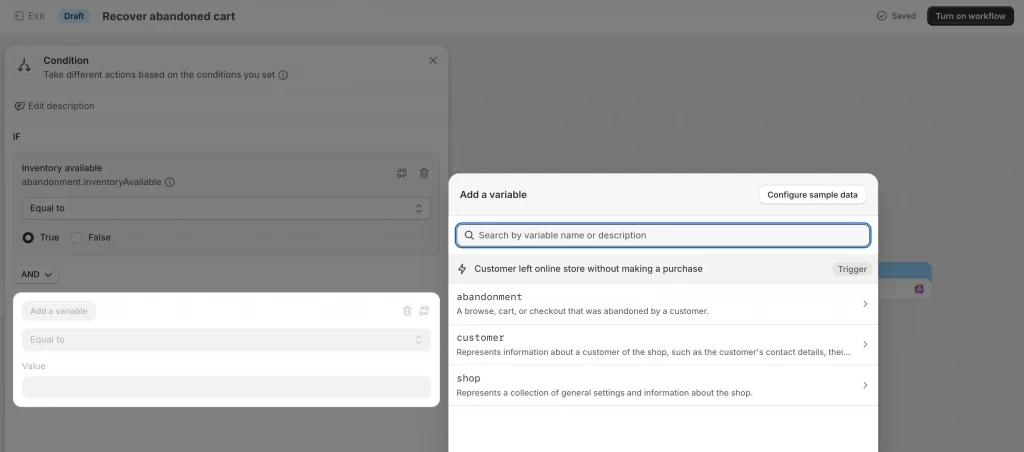Expand the shop variable

click(x=663, y=385)
